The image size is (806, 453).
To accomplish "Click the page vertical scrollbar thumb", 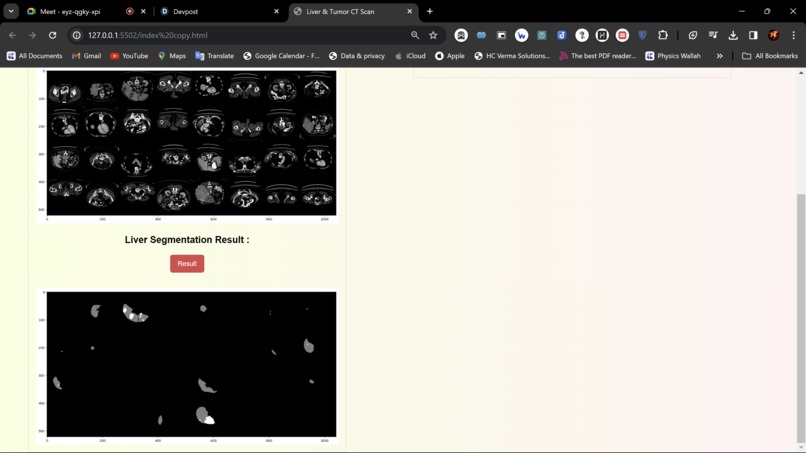I will 801,318.
